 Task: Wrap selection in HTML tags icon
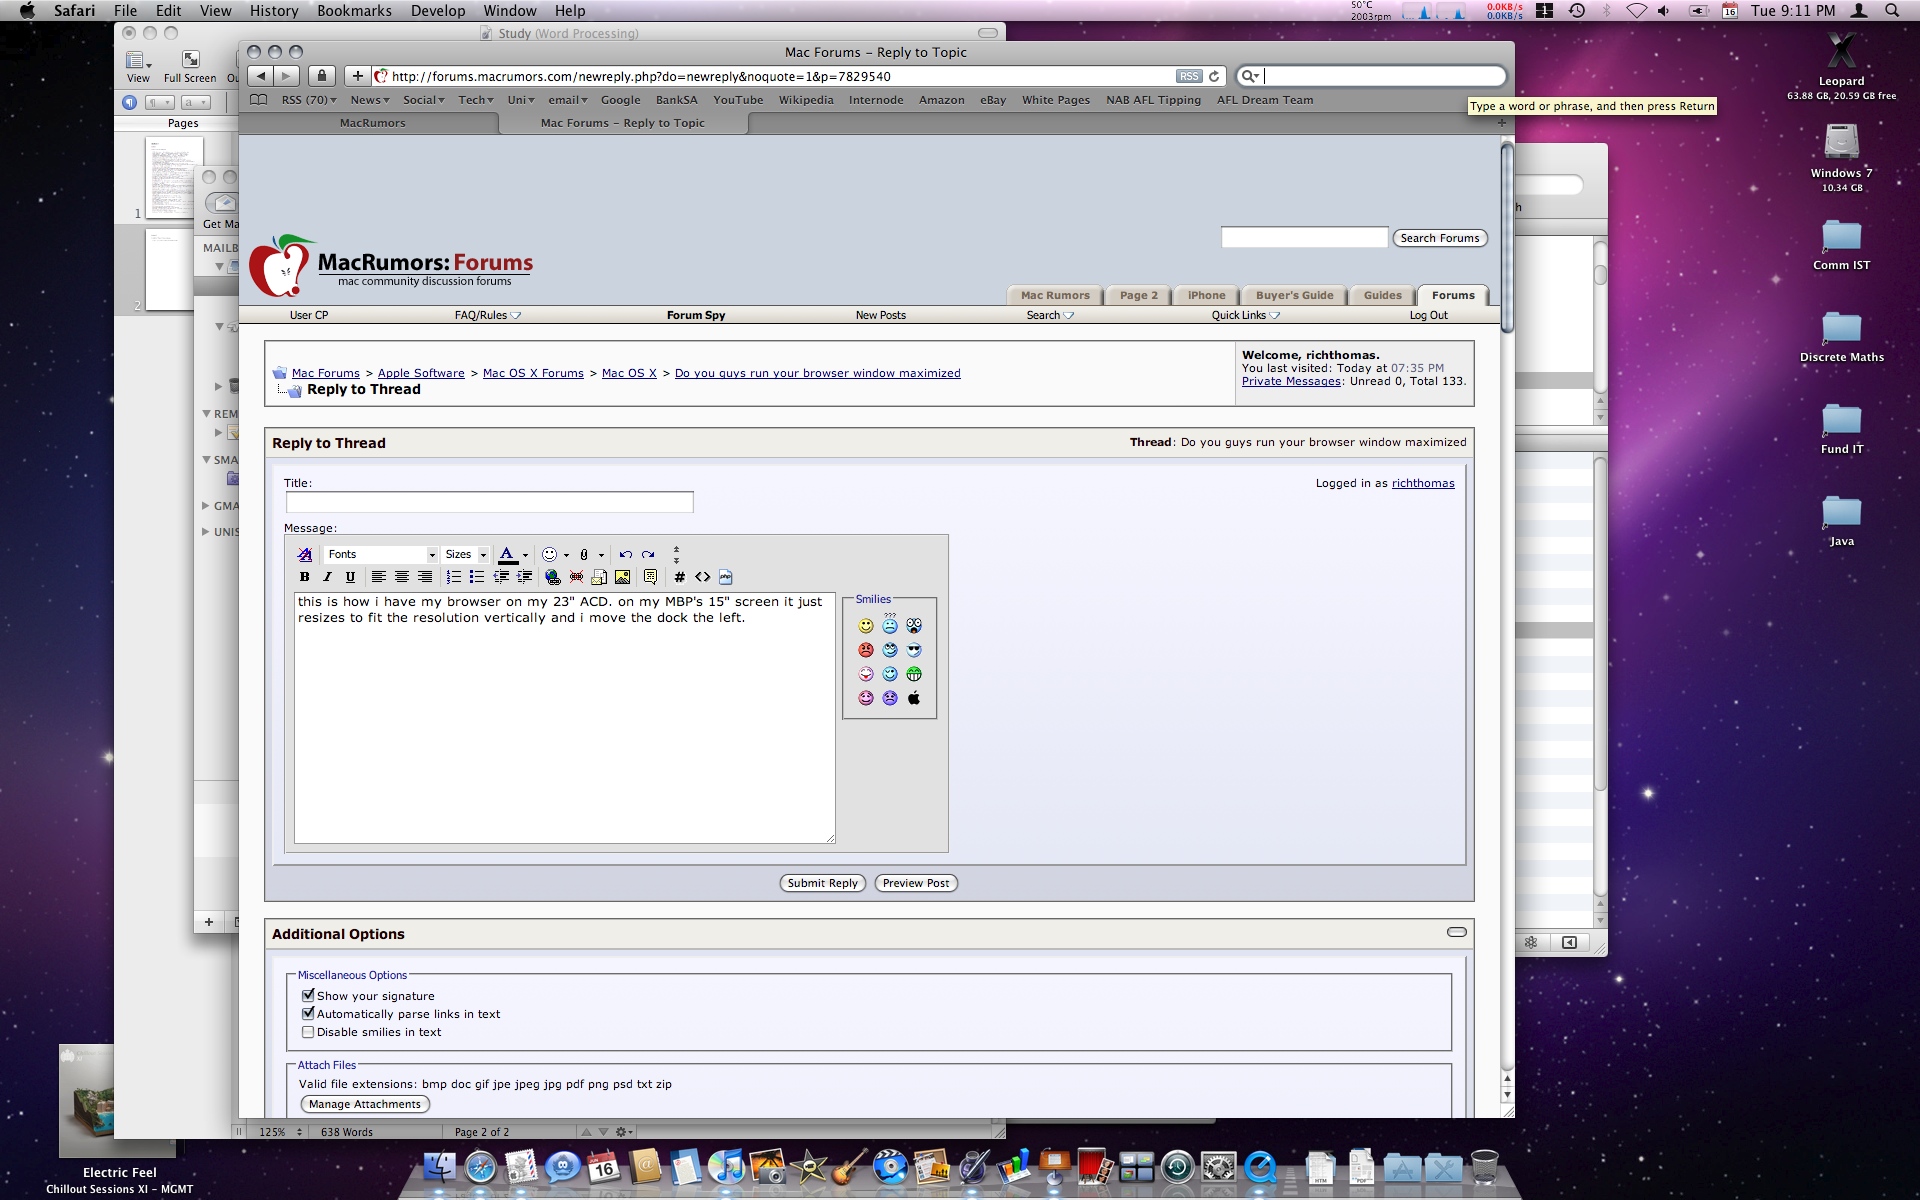702,577
